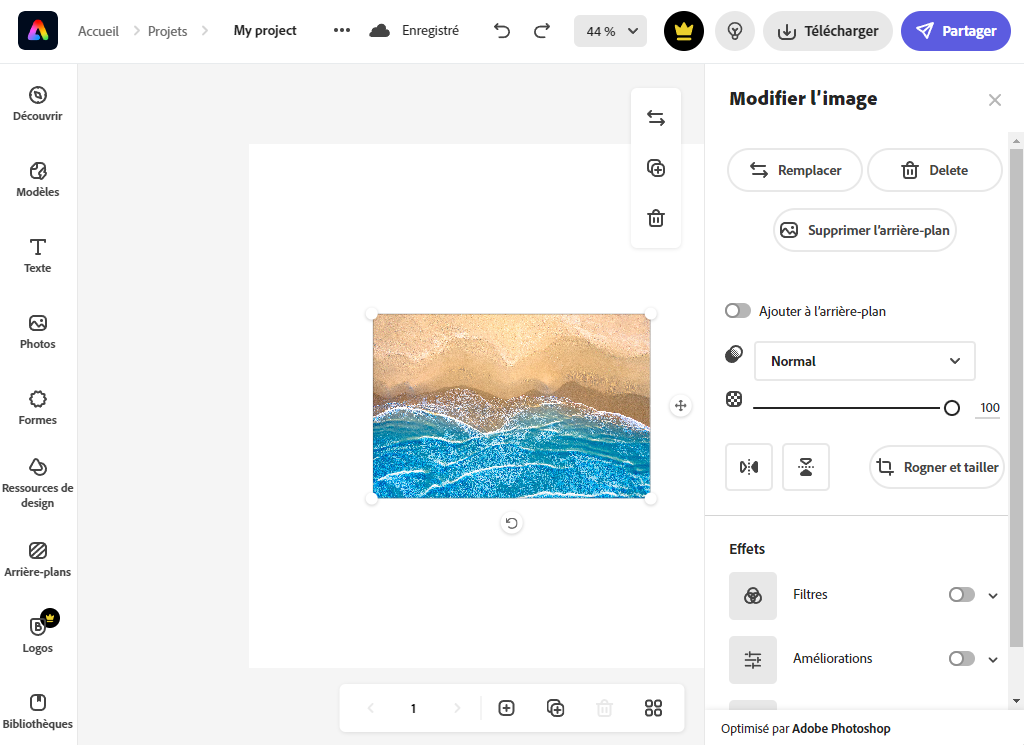Click the lightbulb icon in top bar
The height and width of the screenshot is (745, 1024).
735,31
